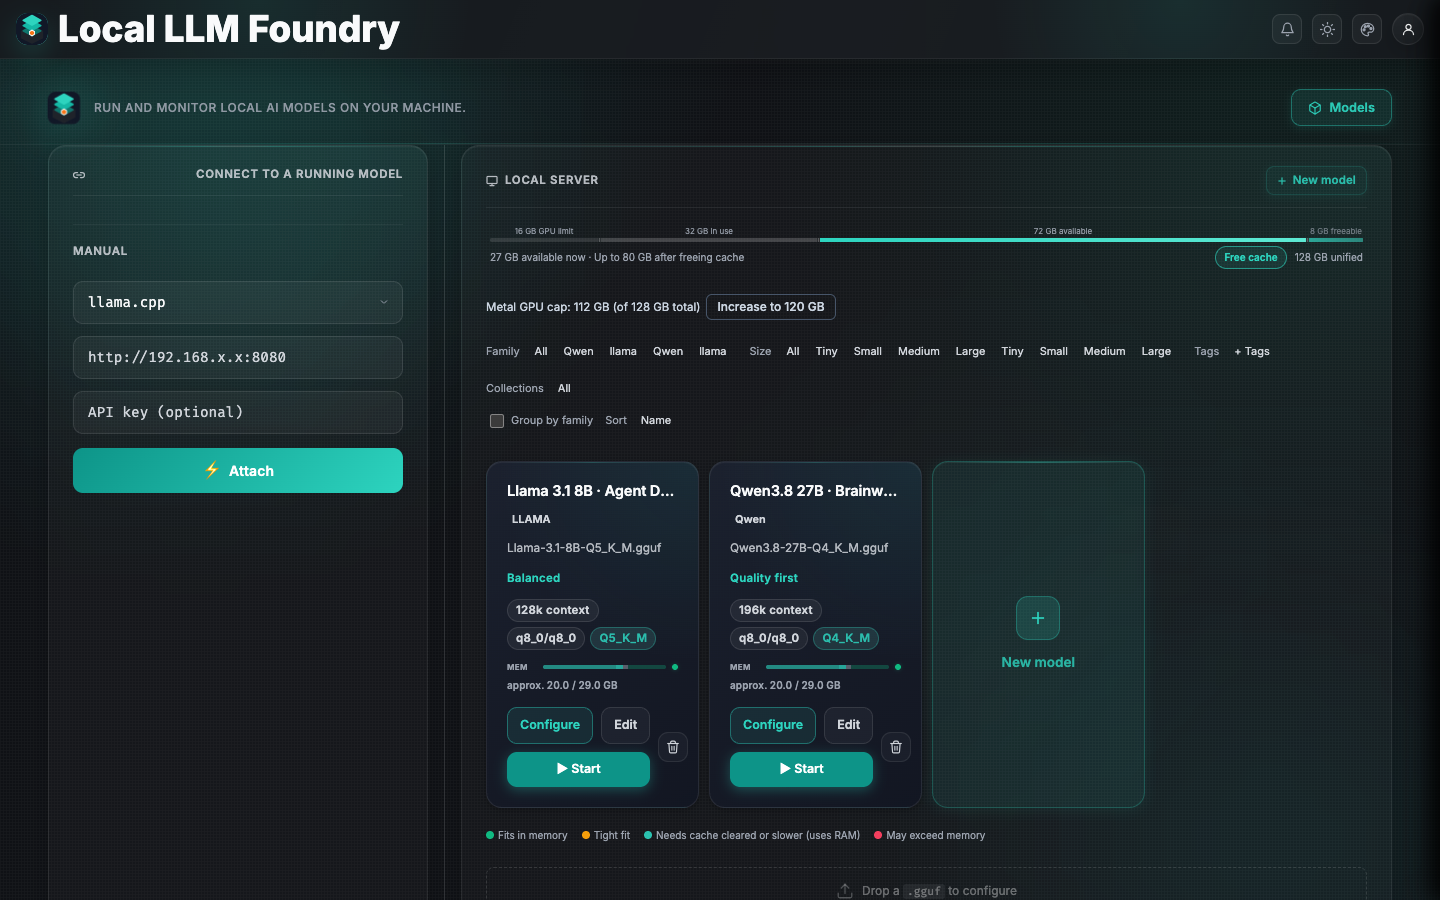Click the Balanced preset label

click(533, 578)
